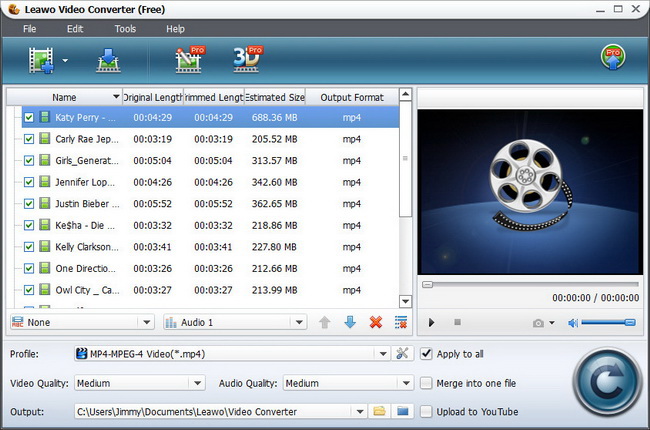Sort by Name column header arrow
The height and width of the screenshot is (430, 650).
[x=116, y=97]
